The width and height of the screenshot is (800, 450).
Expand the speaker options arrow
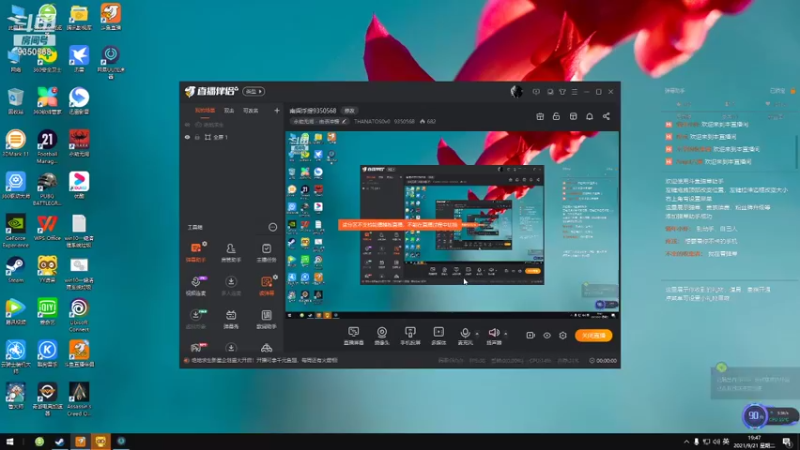[x=506, y=334]
